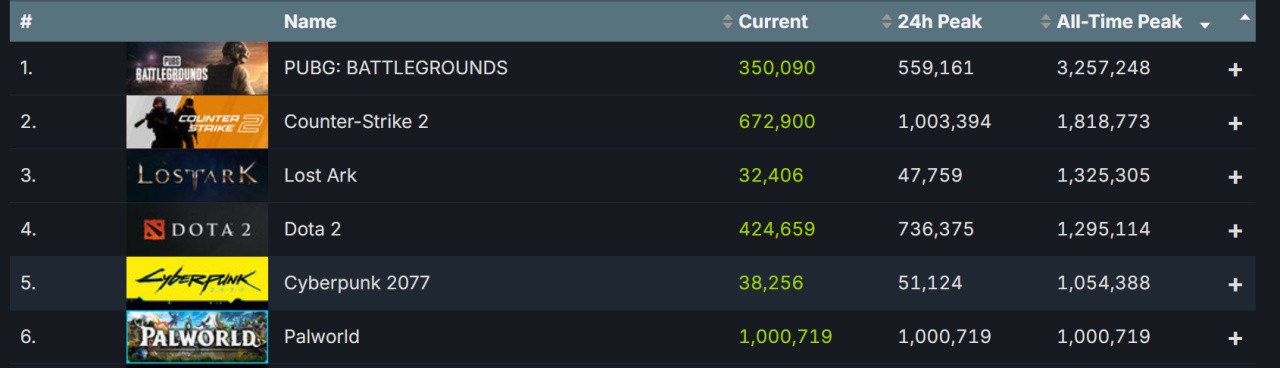
Task: Click the plus icon for Cyberpunk 2077
Action: pos(1235,284)
